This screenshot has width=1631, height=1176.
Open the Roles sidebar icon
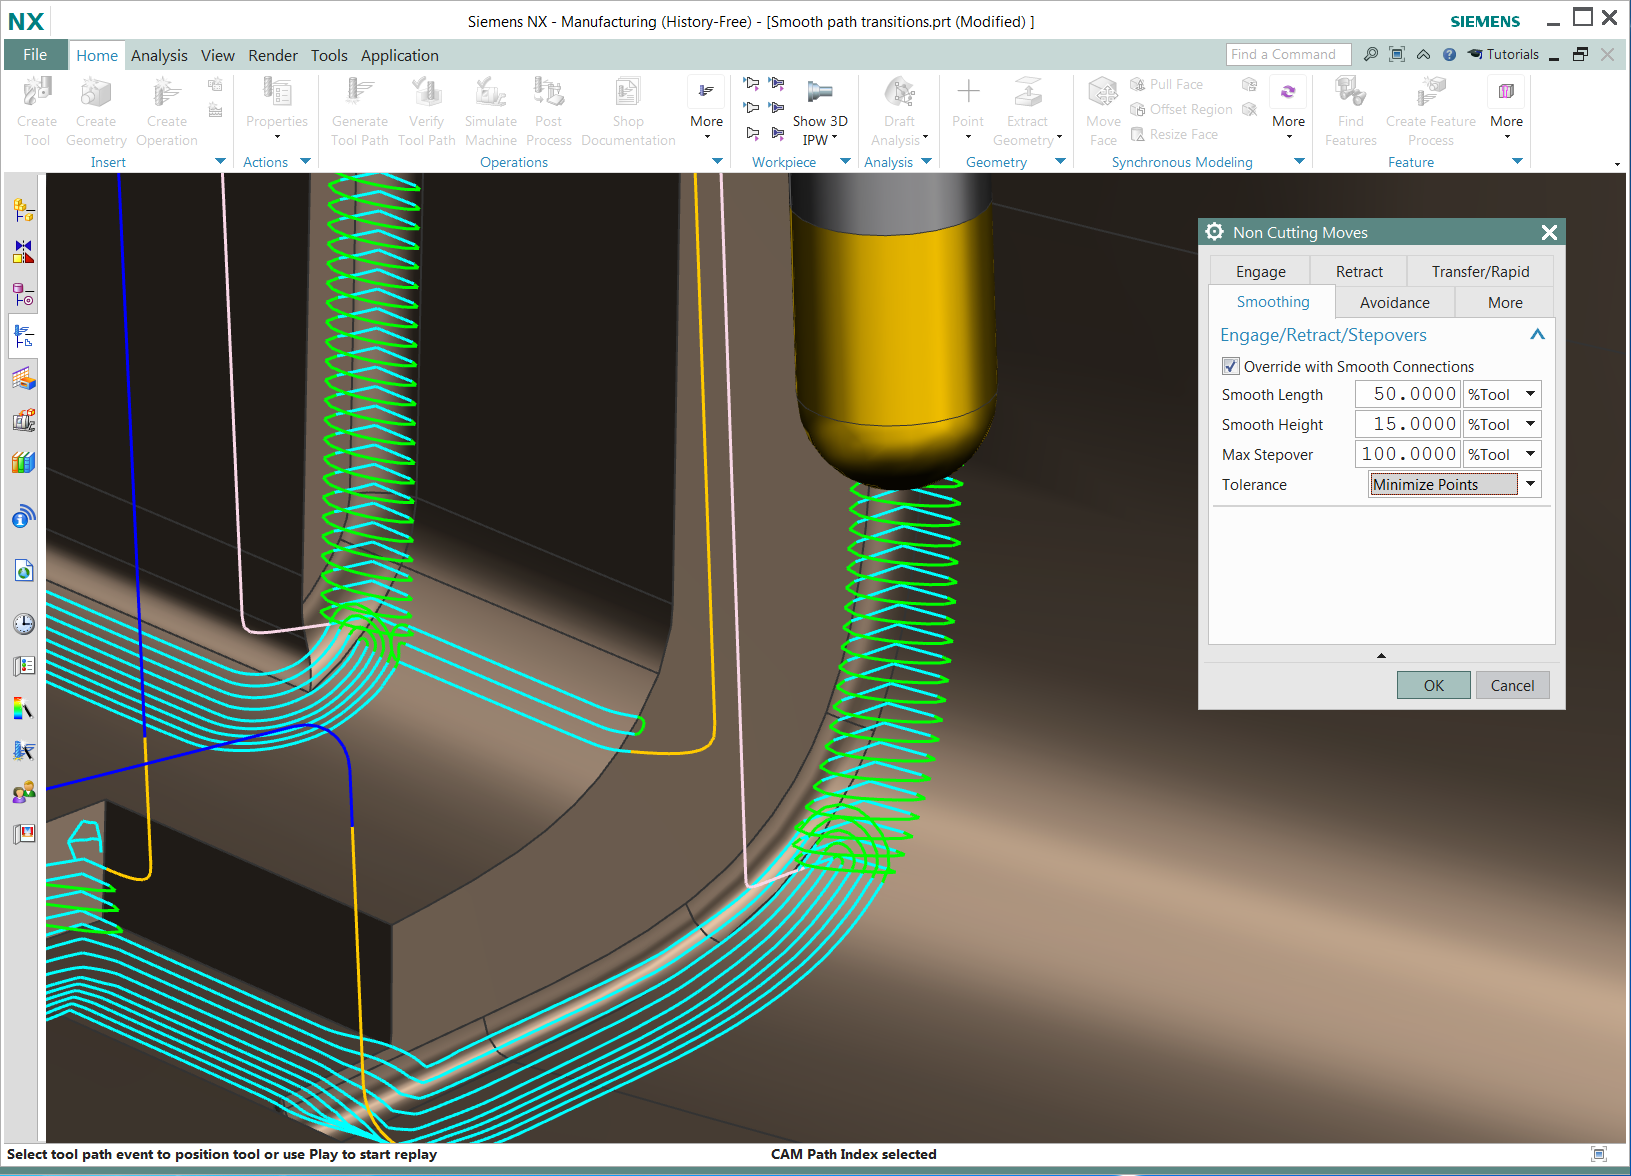(24, 793)
